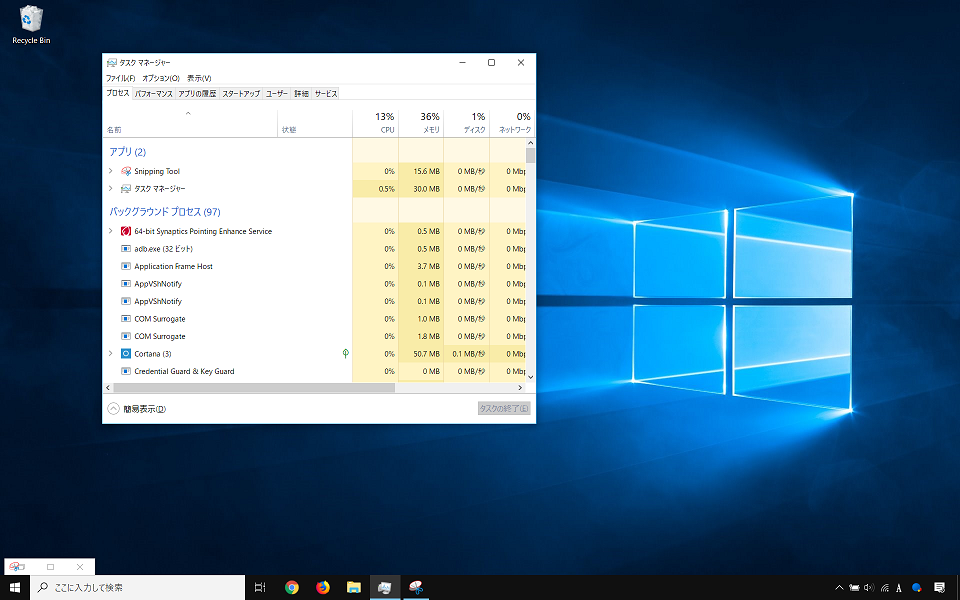Open the オプション(O) menu

(x=160, y=78)
